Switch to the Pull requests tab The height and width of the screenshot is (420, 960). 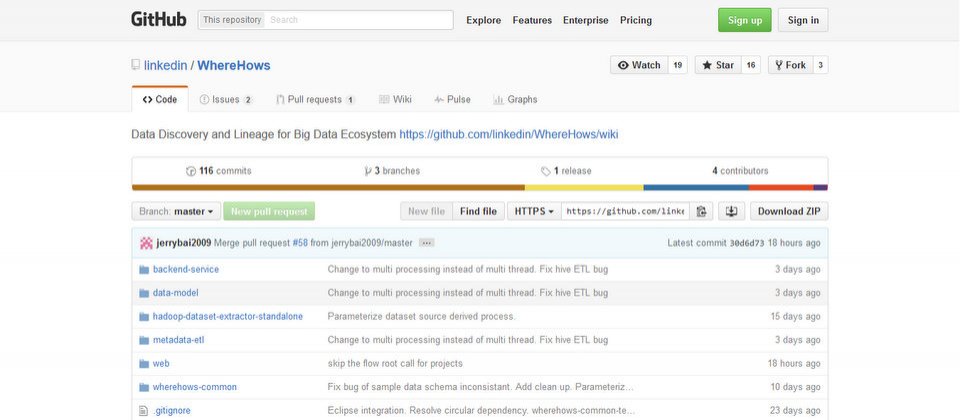315,99
